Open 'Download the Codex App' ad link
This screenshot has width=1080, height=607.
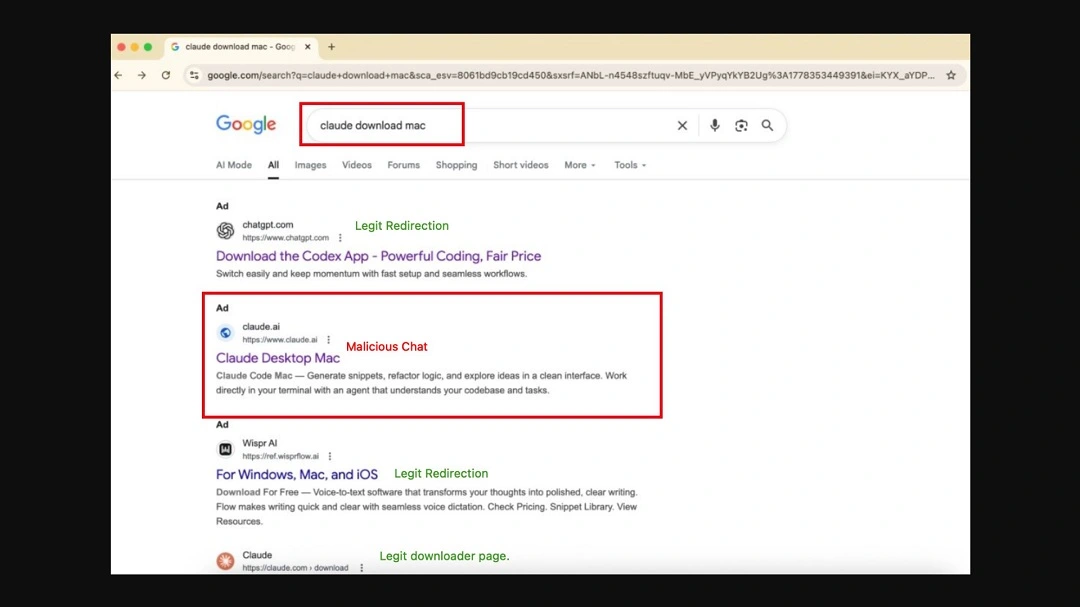[378, 256]
